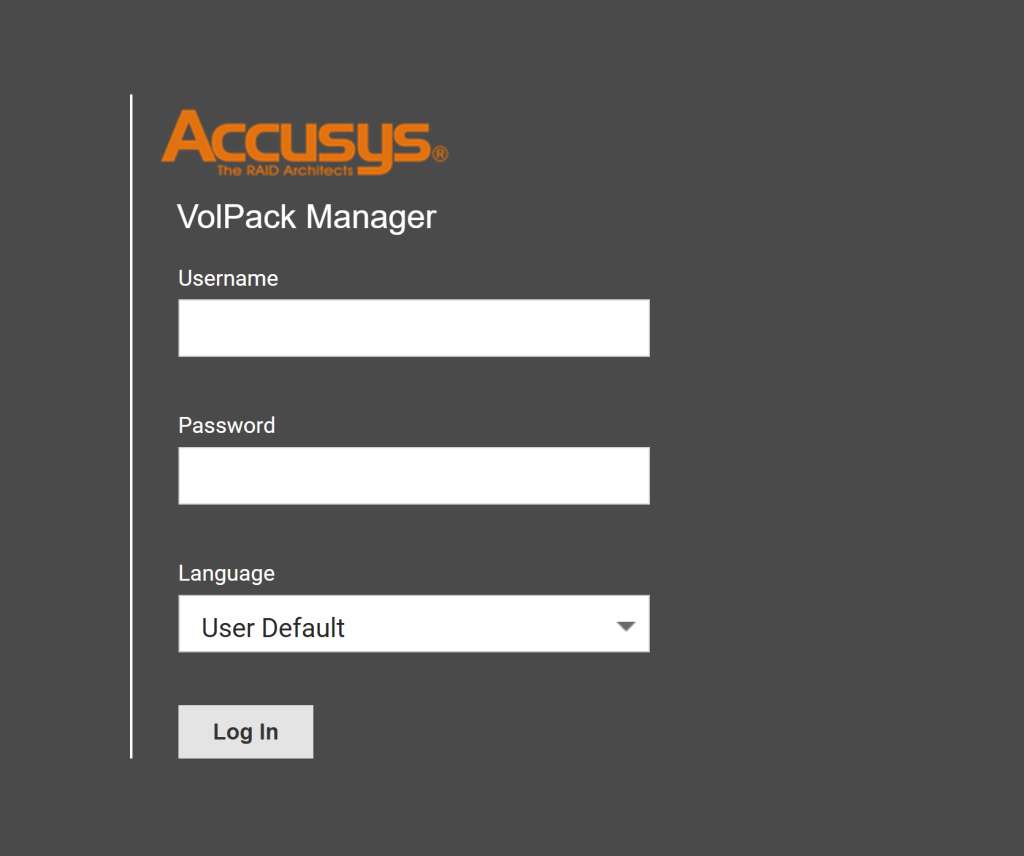
Task: Click the registered trademark symbol beside Accusys
Action: 440,154
